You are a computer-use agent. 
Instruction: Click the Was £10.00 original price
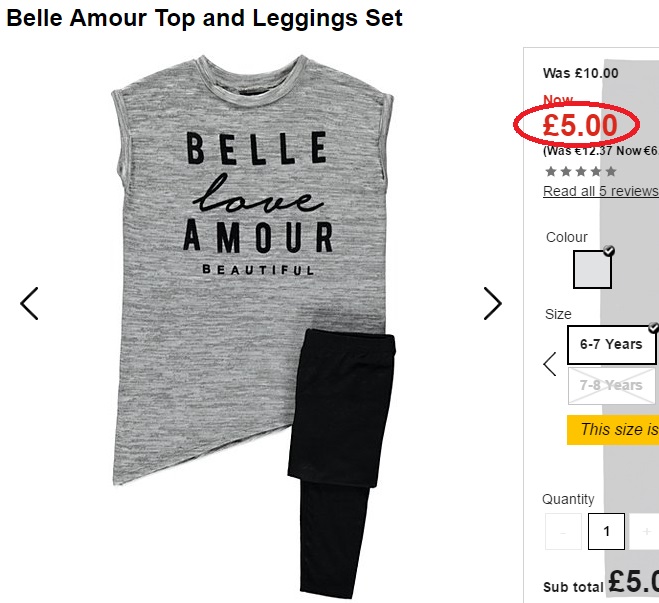click(x=580, y=73)
